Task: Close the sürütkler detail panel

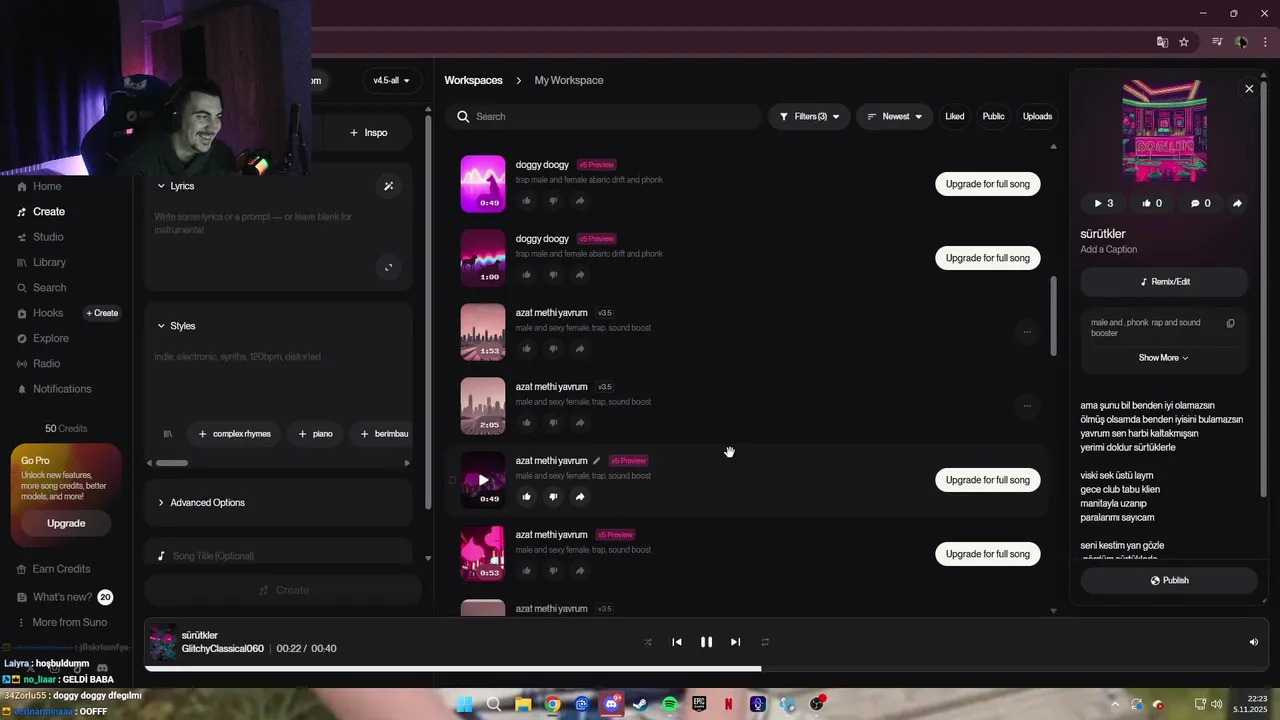Action: (x=1249, y=89)
